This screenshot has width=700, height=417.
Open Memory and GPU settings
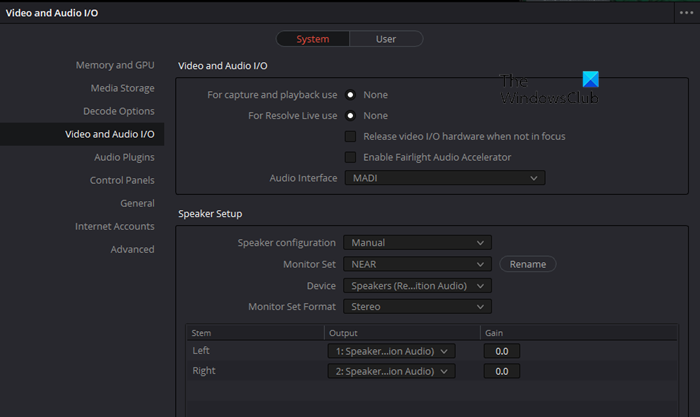[115, 65]
